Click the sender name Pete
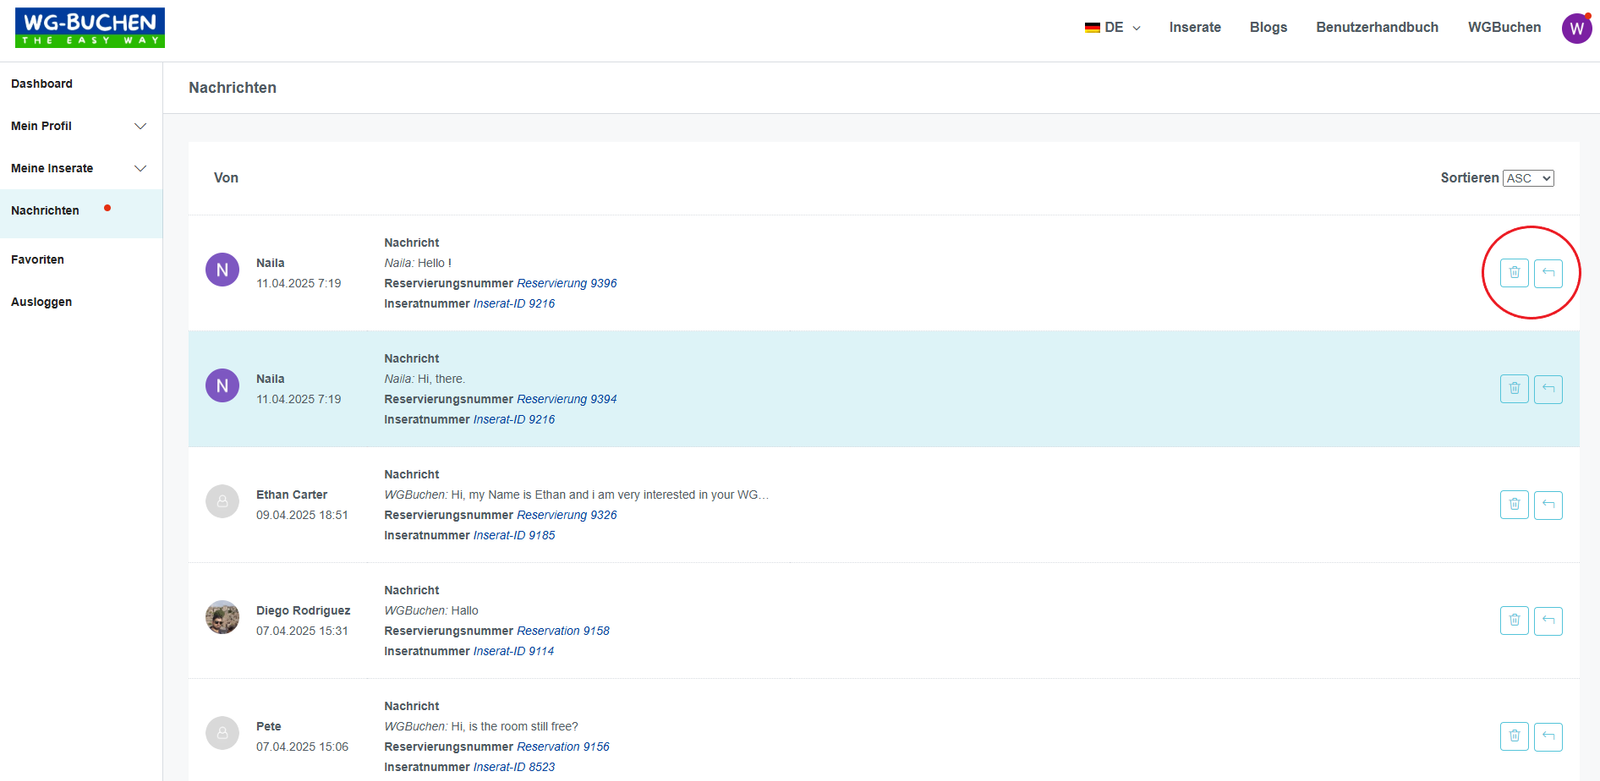Screen dimensions: 1600x781 [x=269, y=727]
